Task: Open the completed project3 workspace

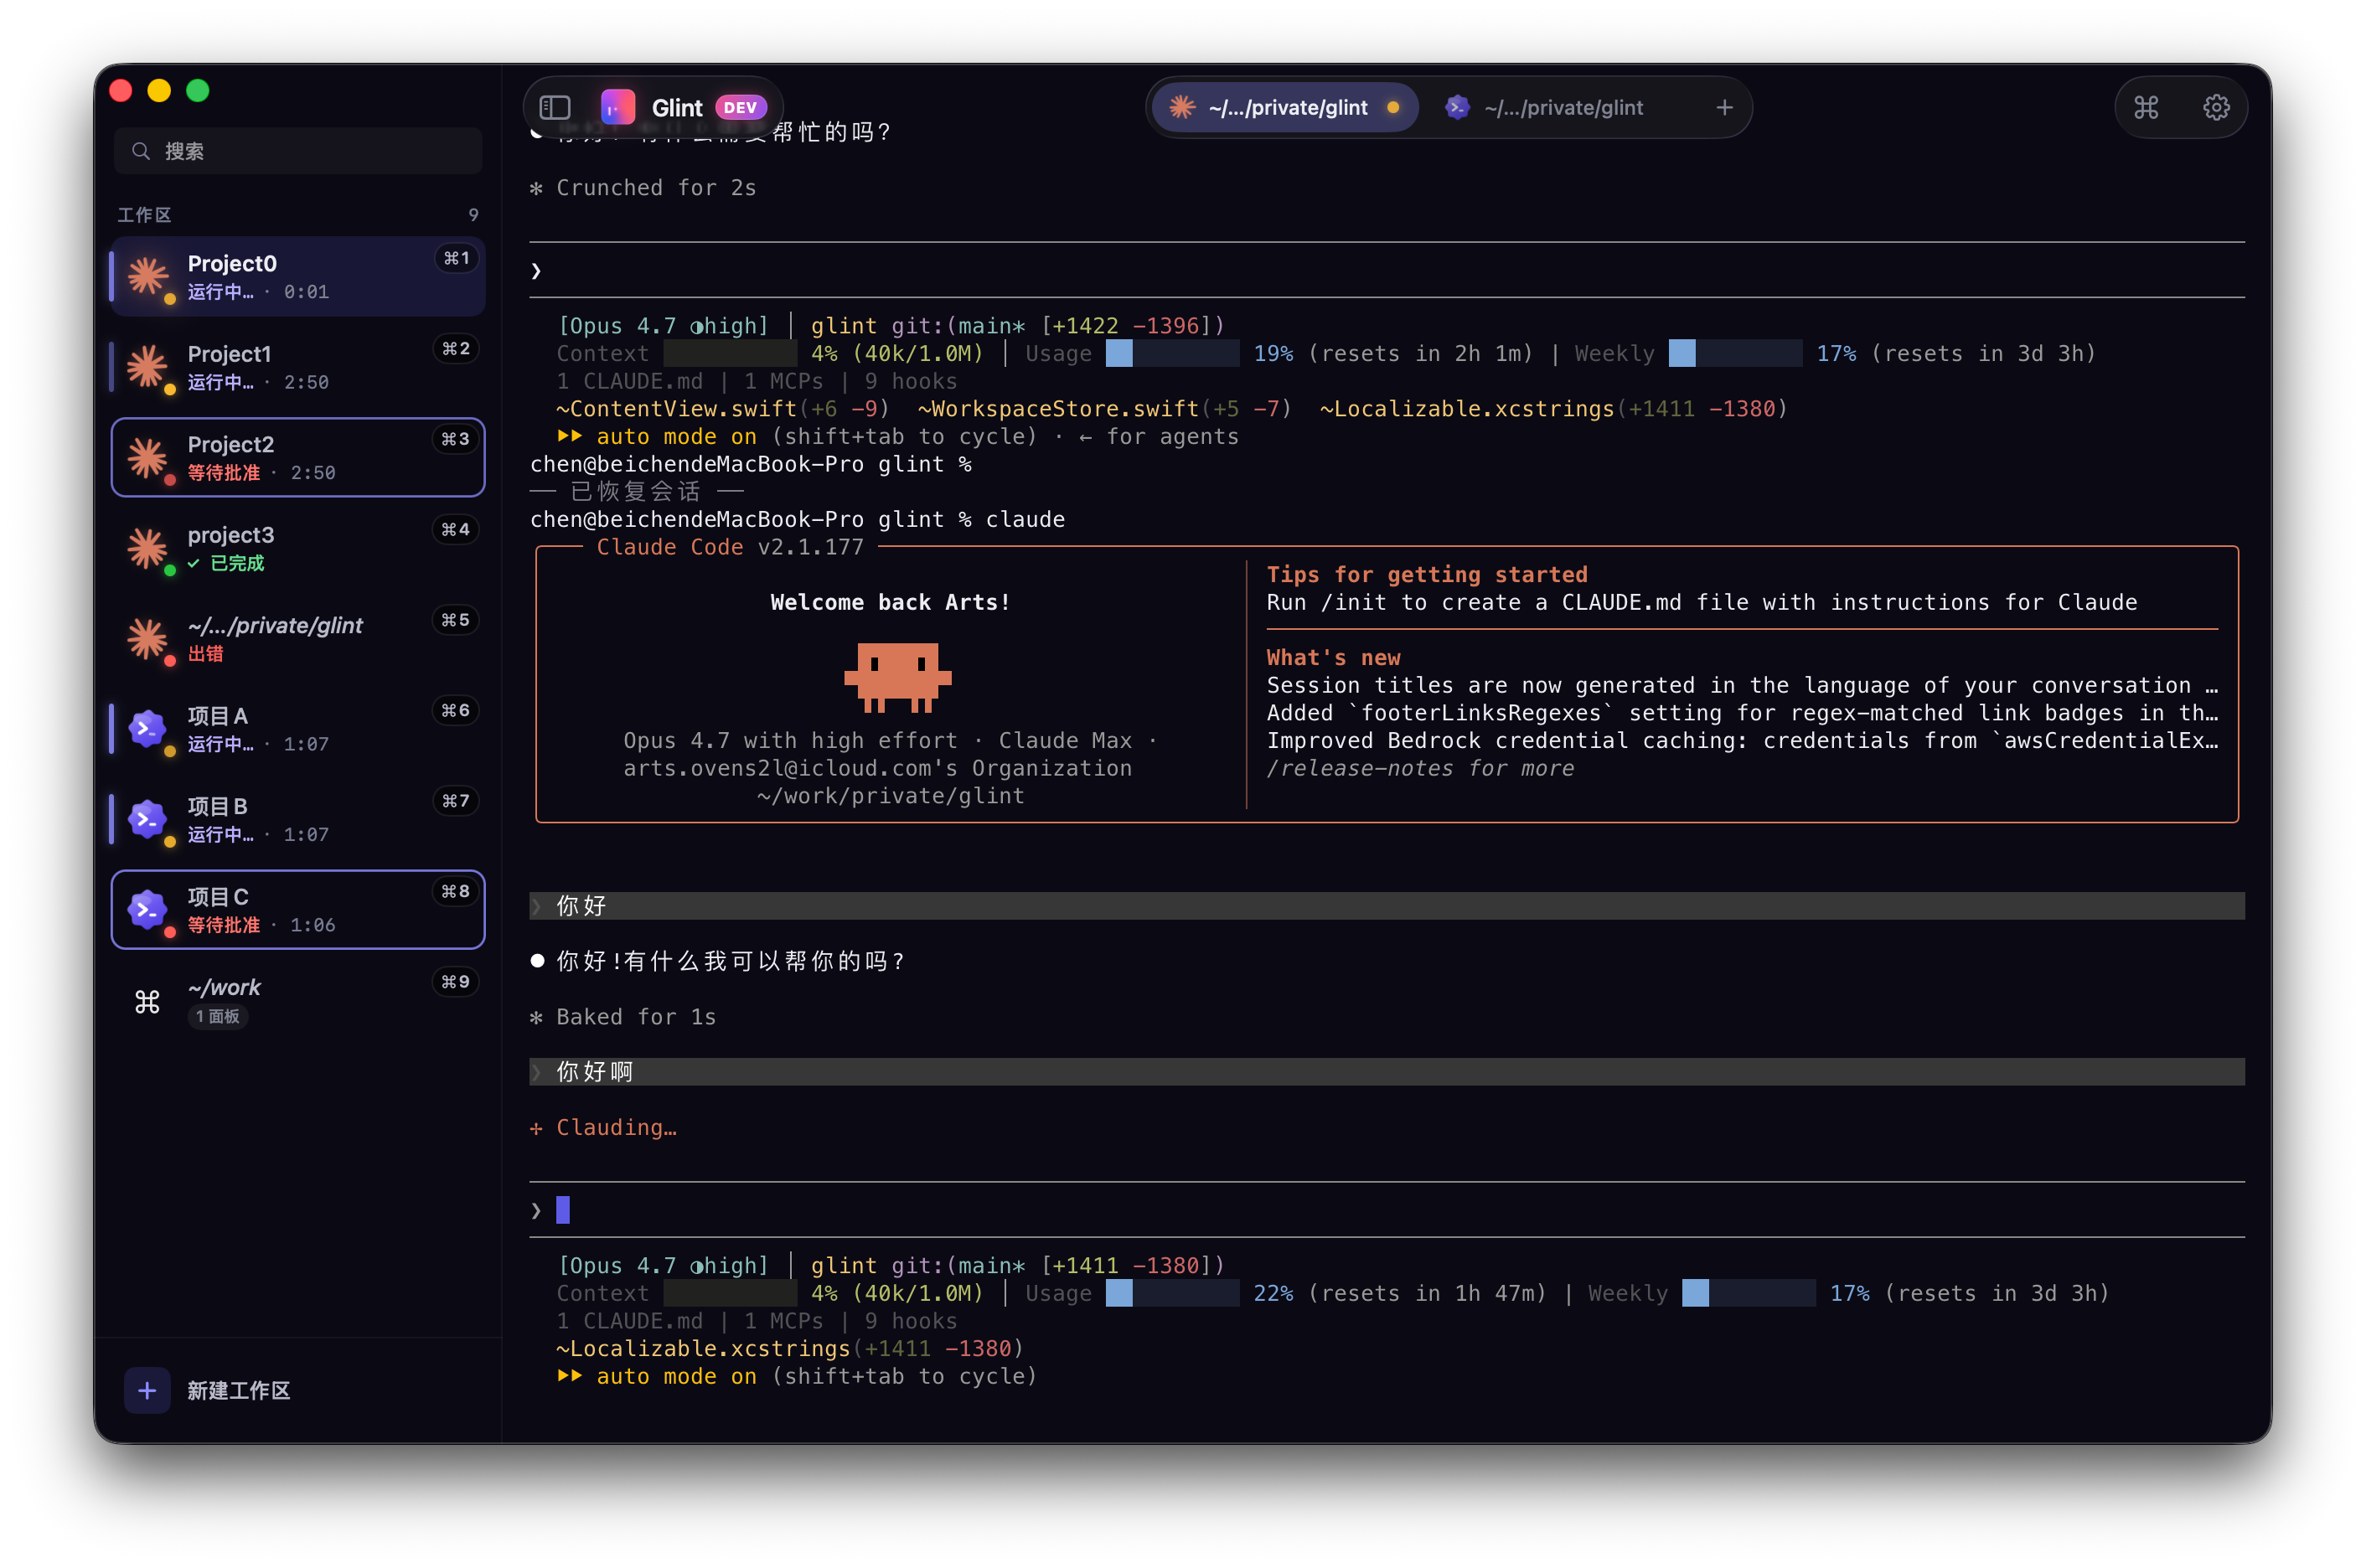Action: tap(298, 548)
